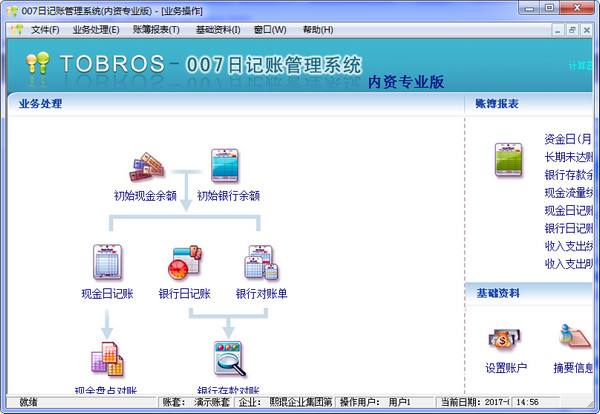Click the 初始银行余额 label link
Viewport: 600px width, 414px height.
(228, 196)
